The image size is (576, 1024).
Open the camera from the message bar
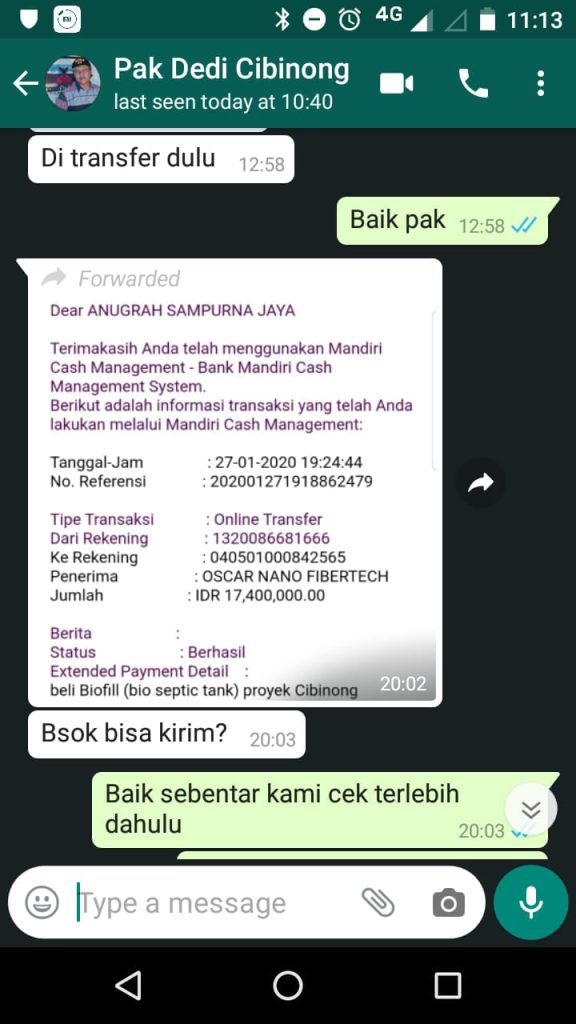(449, 903)
